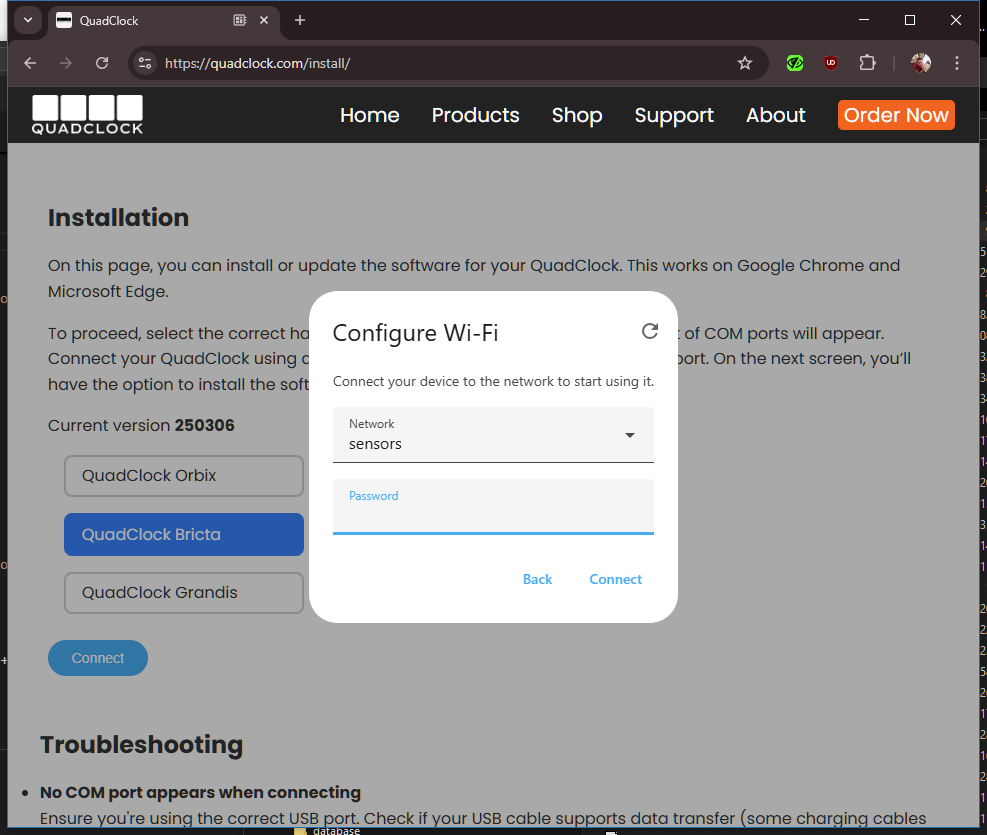The width and height of the screenshot is (987, 835).
Task: Click Back in the Wi-Fi dialog
Action: pos(537,579)
